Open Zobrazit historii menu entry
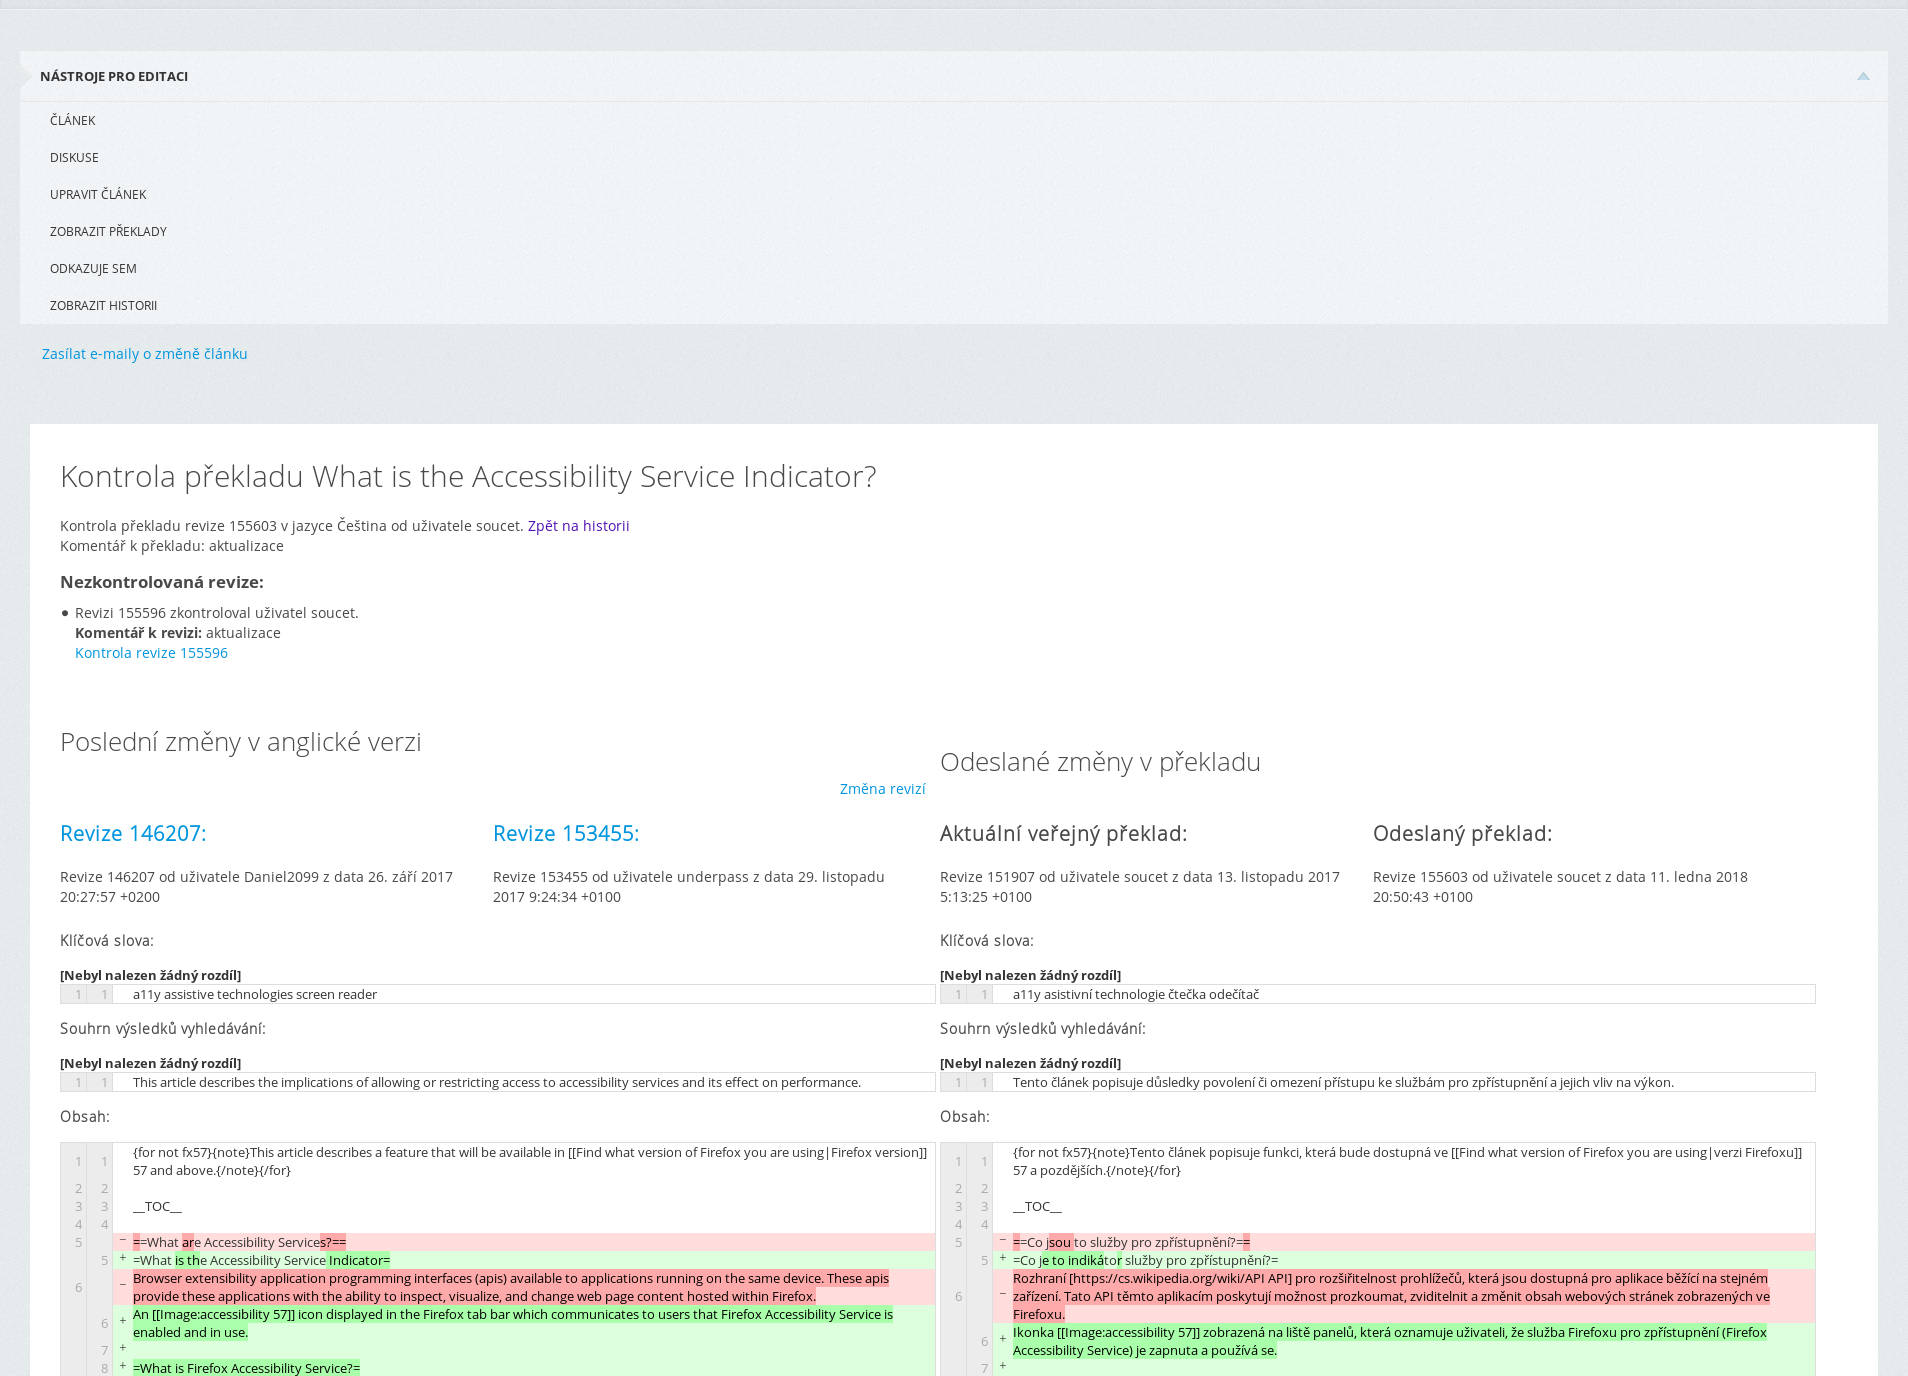This screenshot has height=1376, width=1908. click(x=103, y=306)
